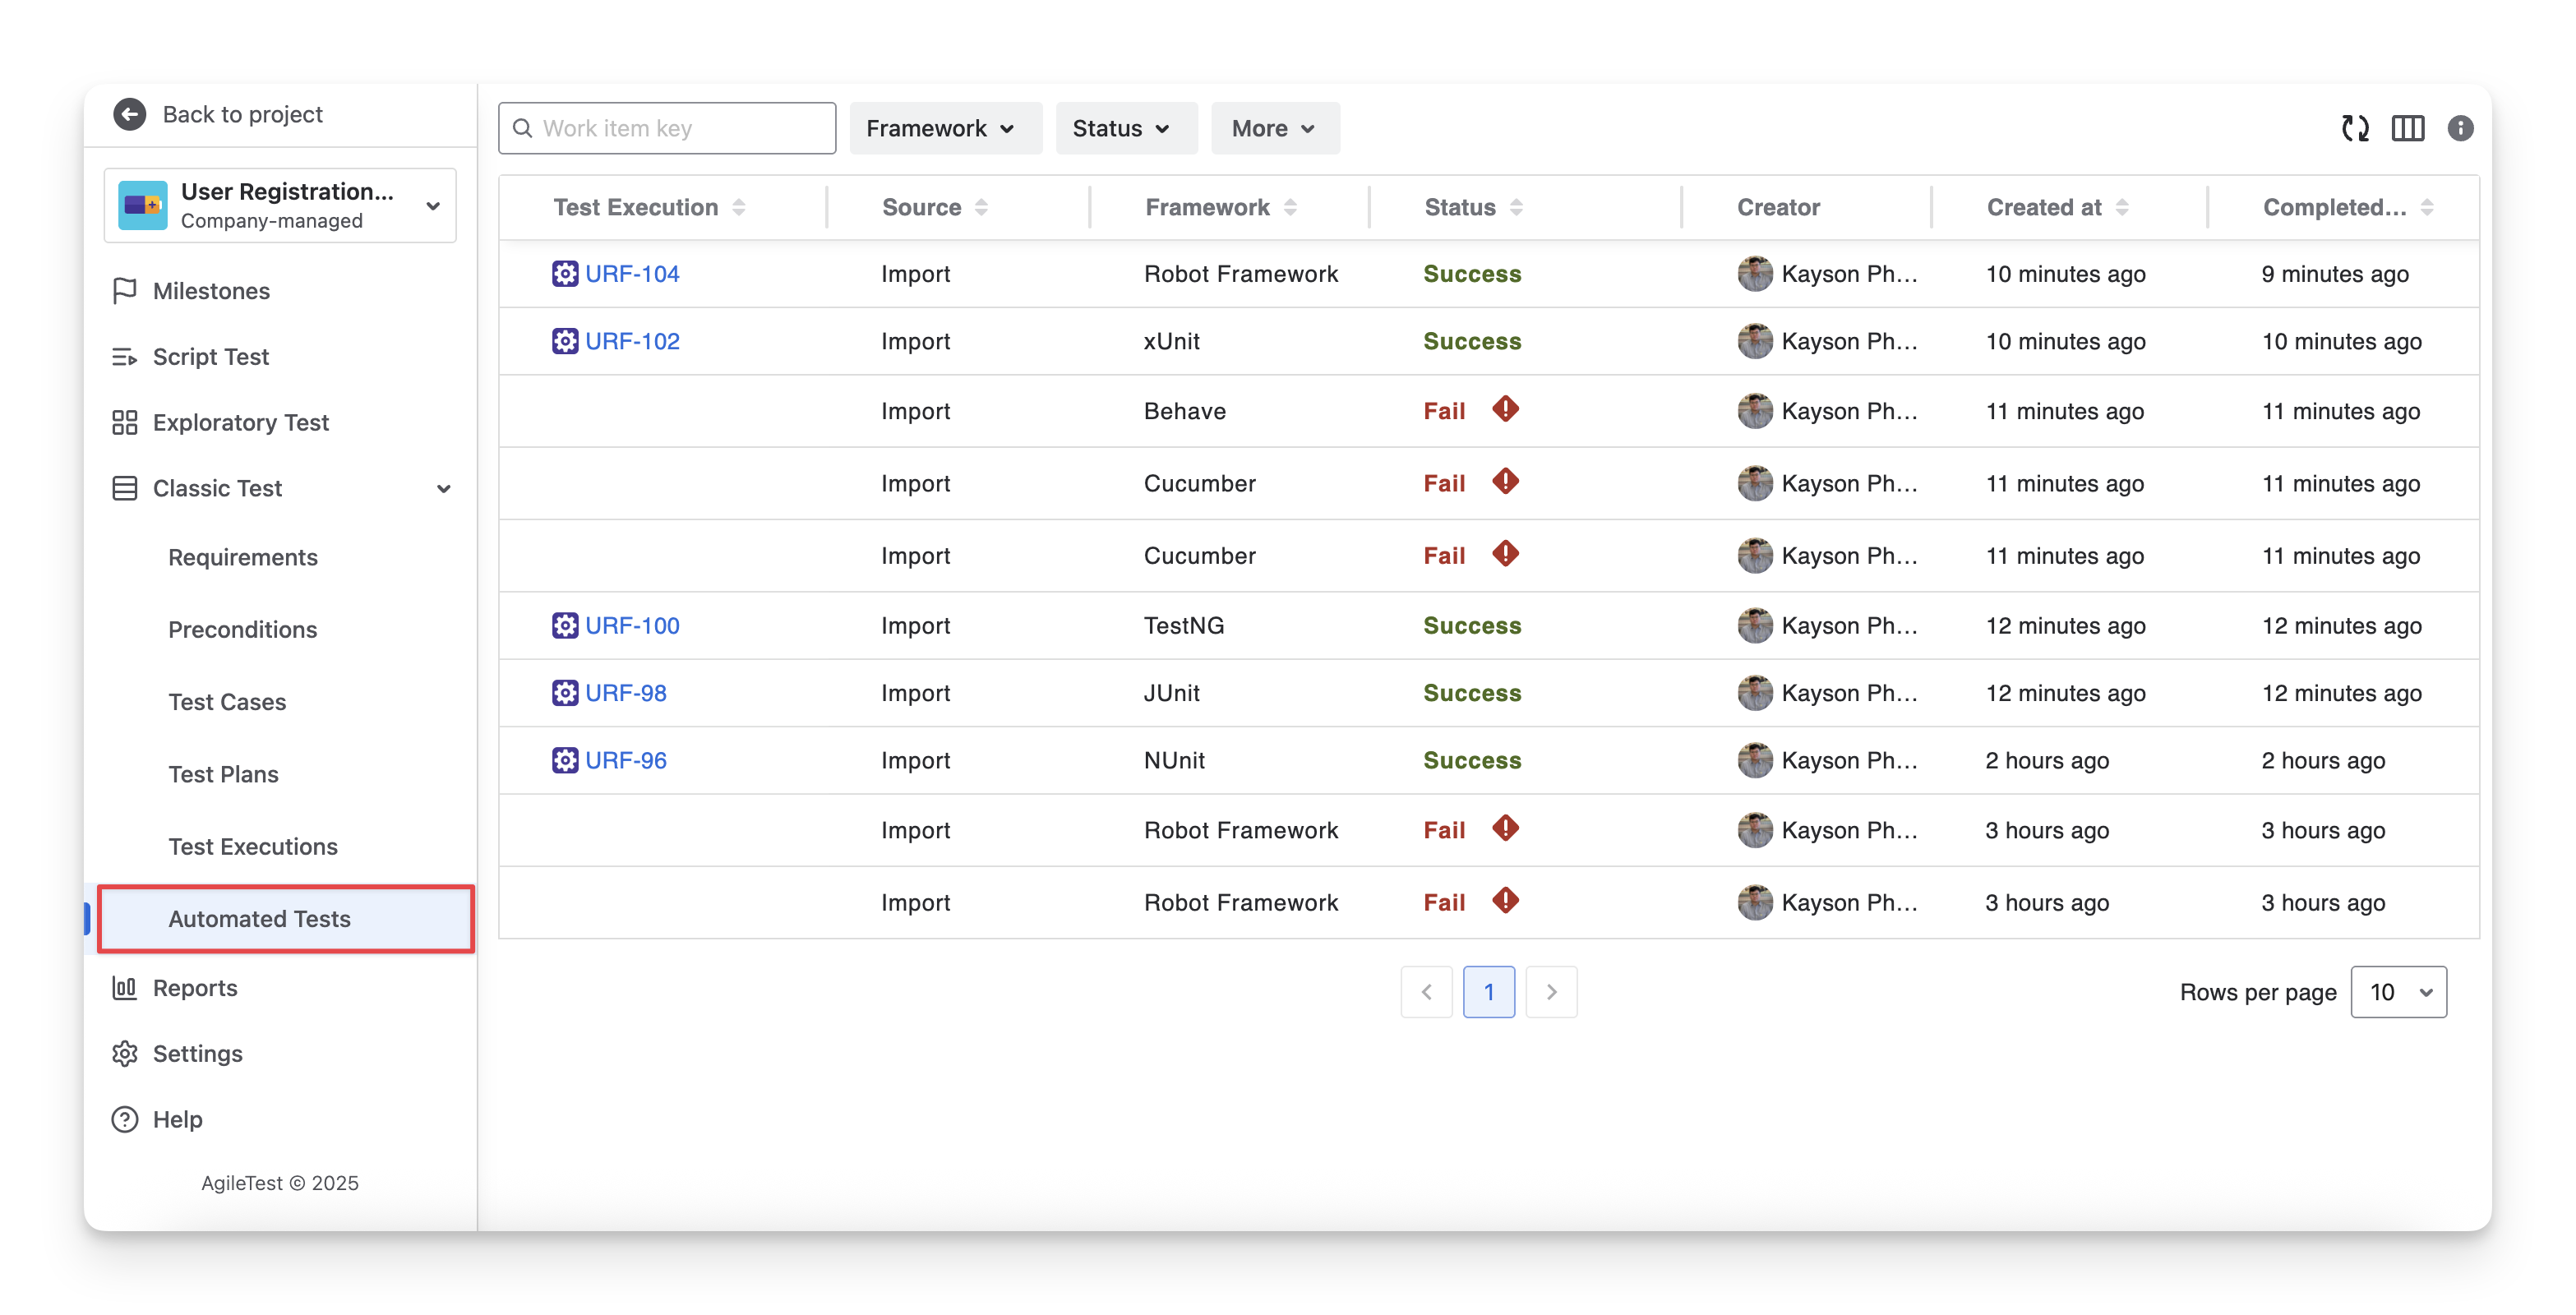Image resolution: width=2576 pixels, height=1315 pixels.
Task: Open the URF-104 test execution link
Action: 632,274
